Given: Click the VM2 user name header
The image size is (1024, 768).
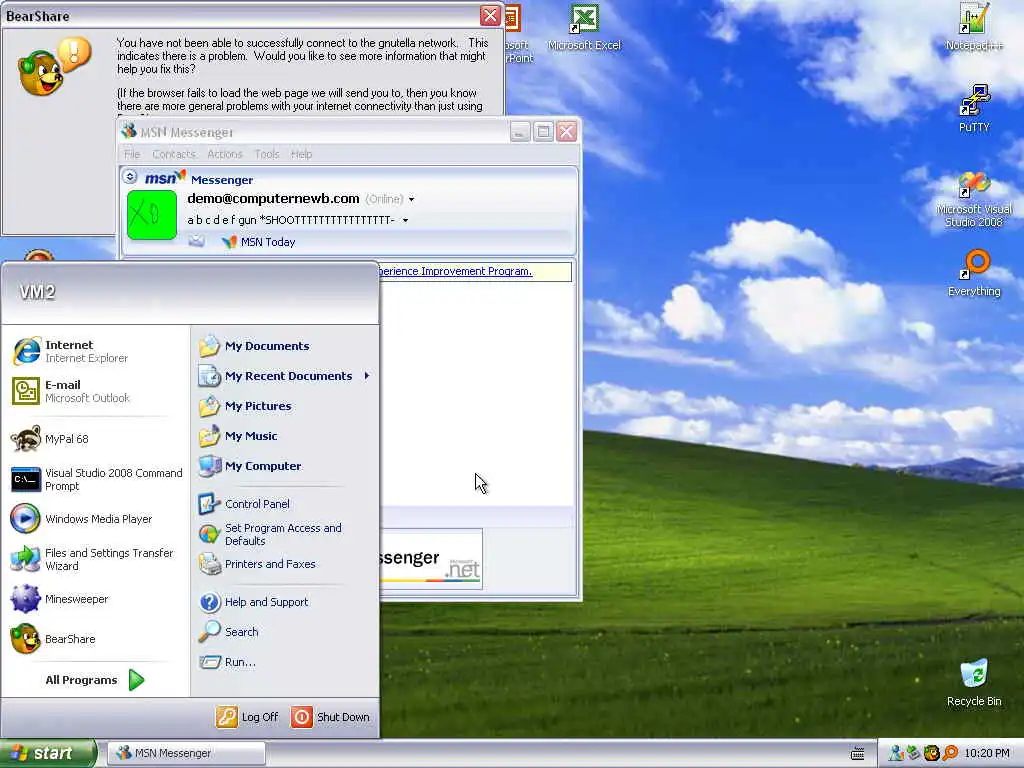Looking at the screenshot, I should [x=37, y=292].
